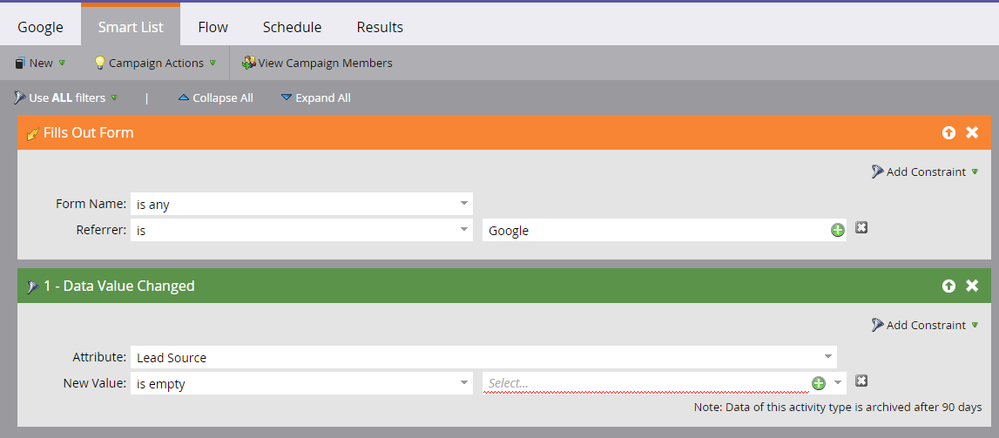The width and height of the screenshot is (999, 438).
Task: Remove the New Value constraint with the X icon
Action: [861, 381]
